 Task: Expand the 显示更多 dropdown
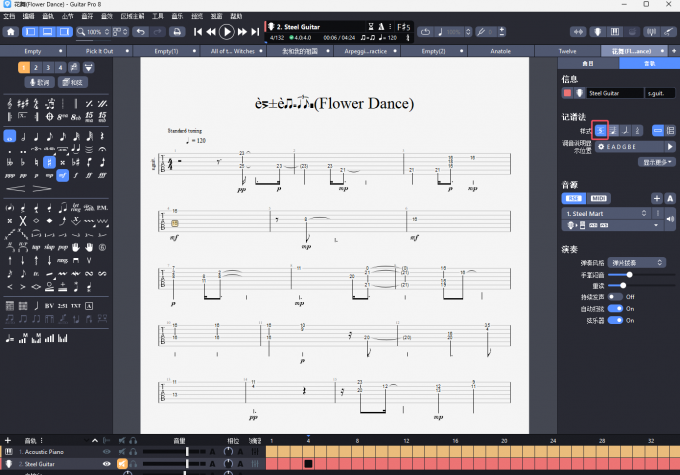(x=657, y=160)
